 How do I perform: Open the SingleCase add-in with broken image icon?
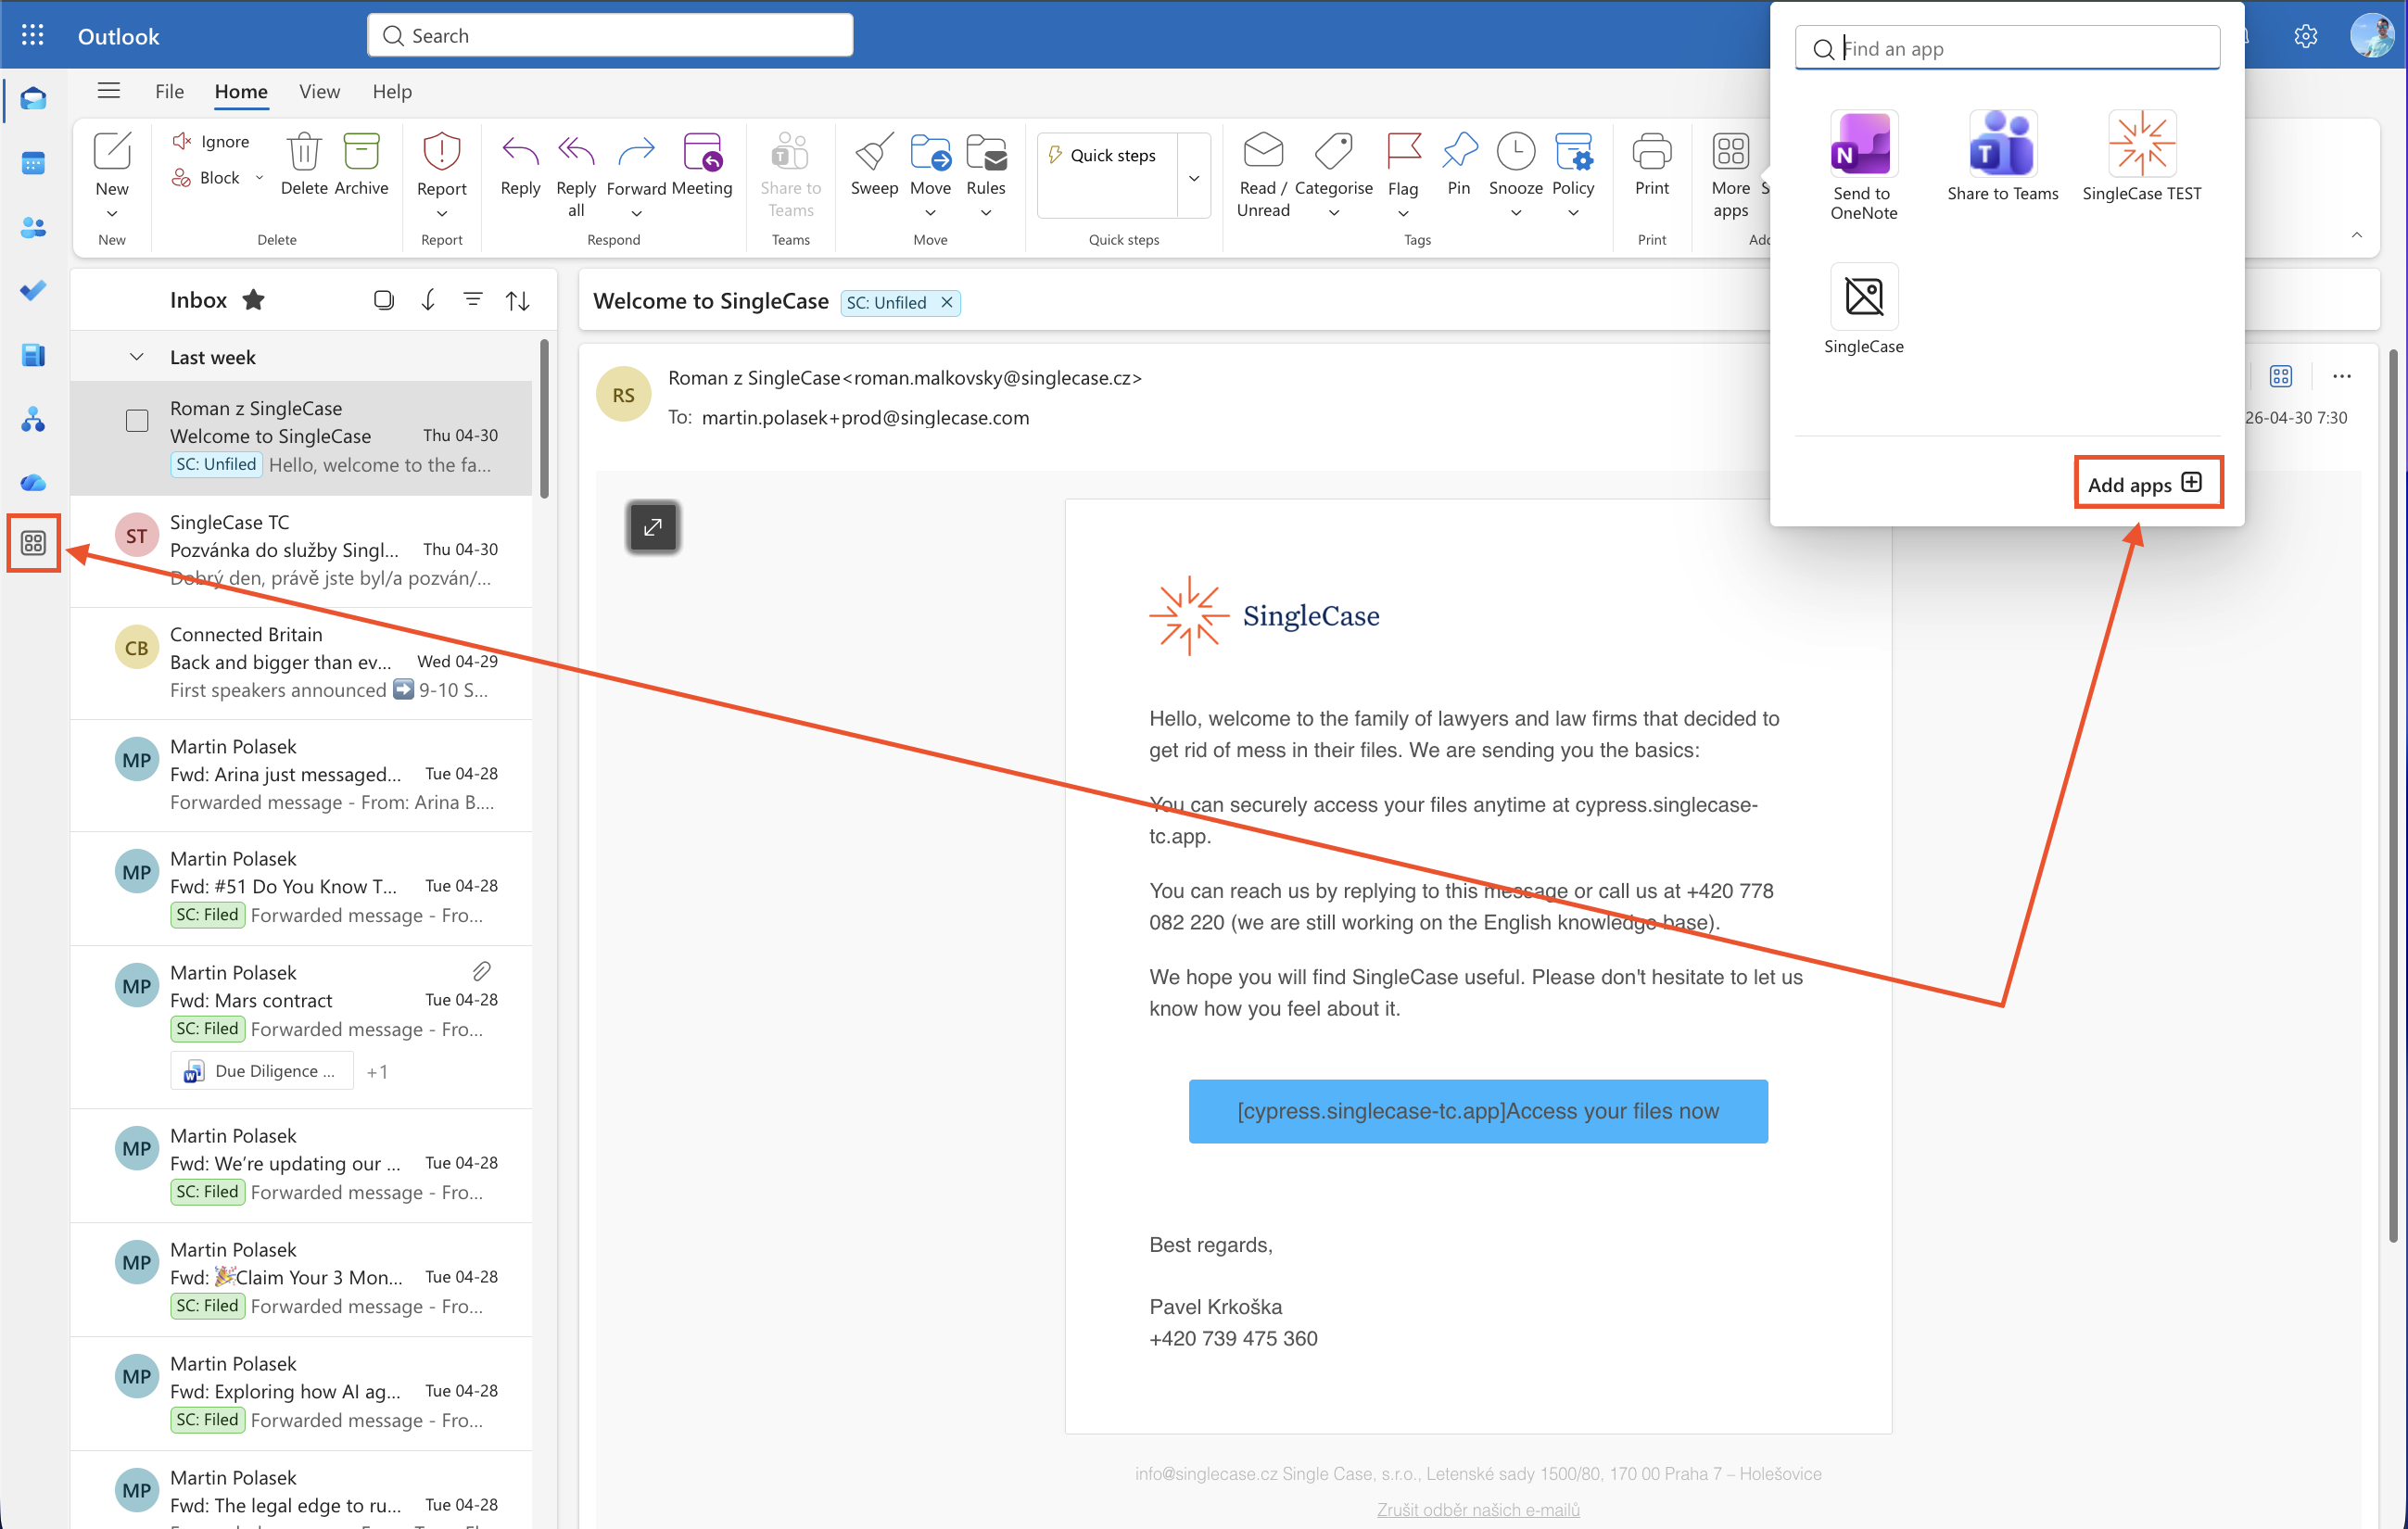coord(1863,310)
